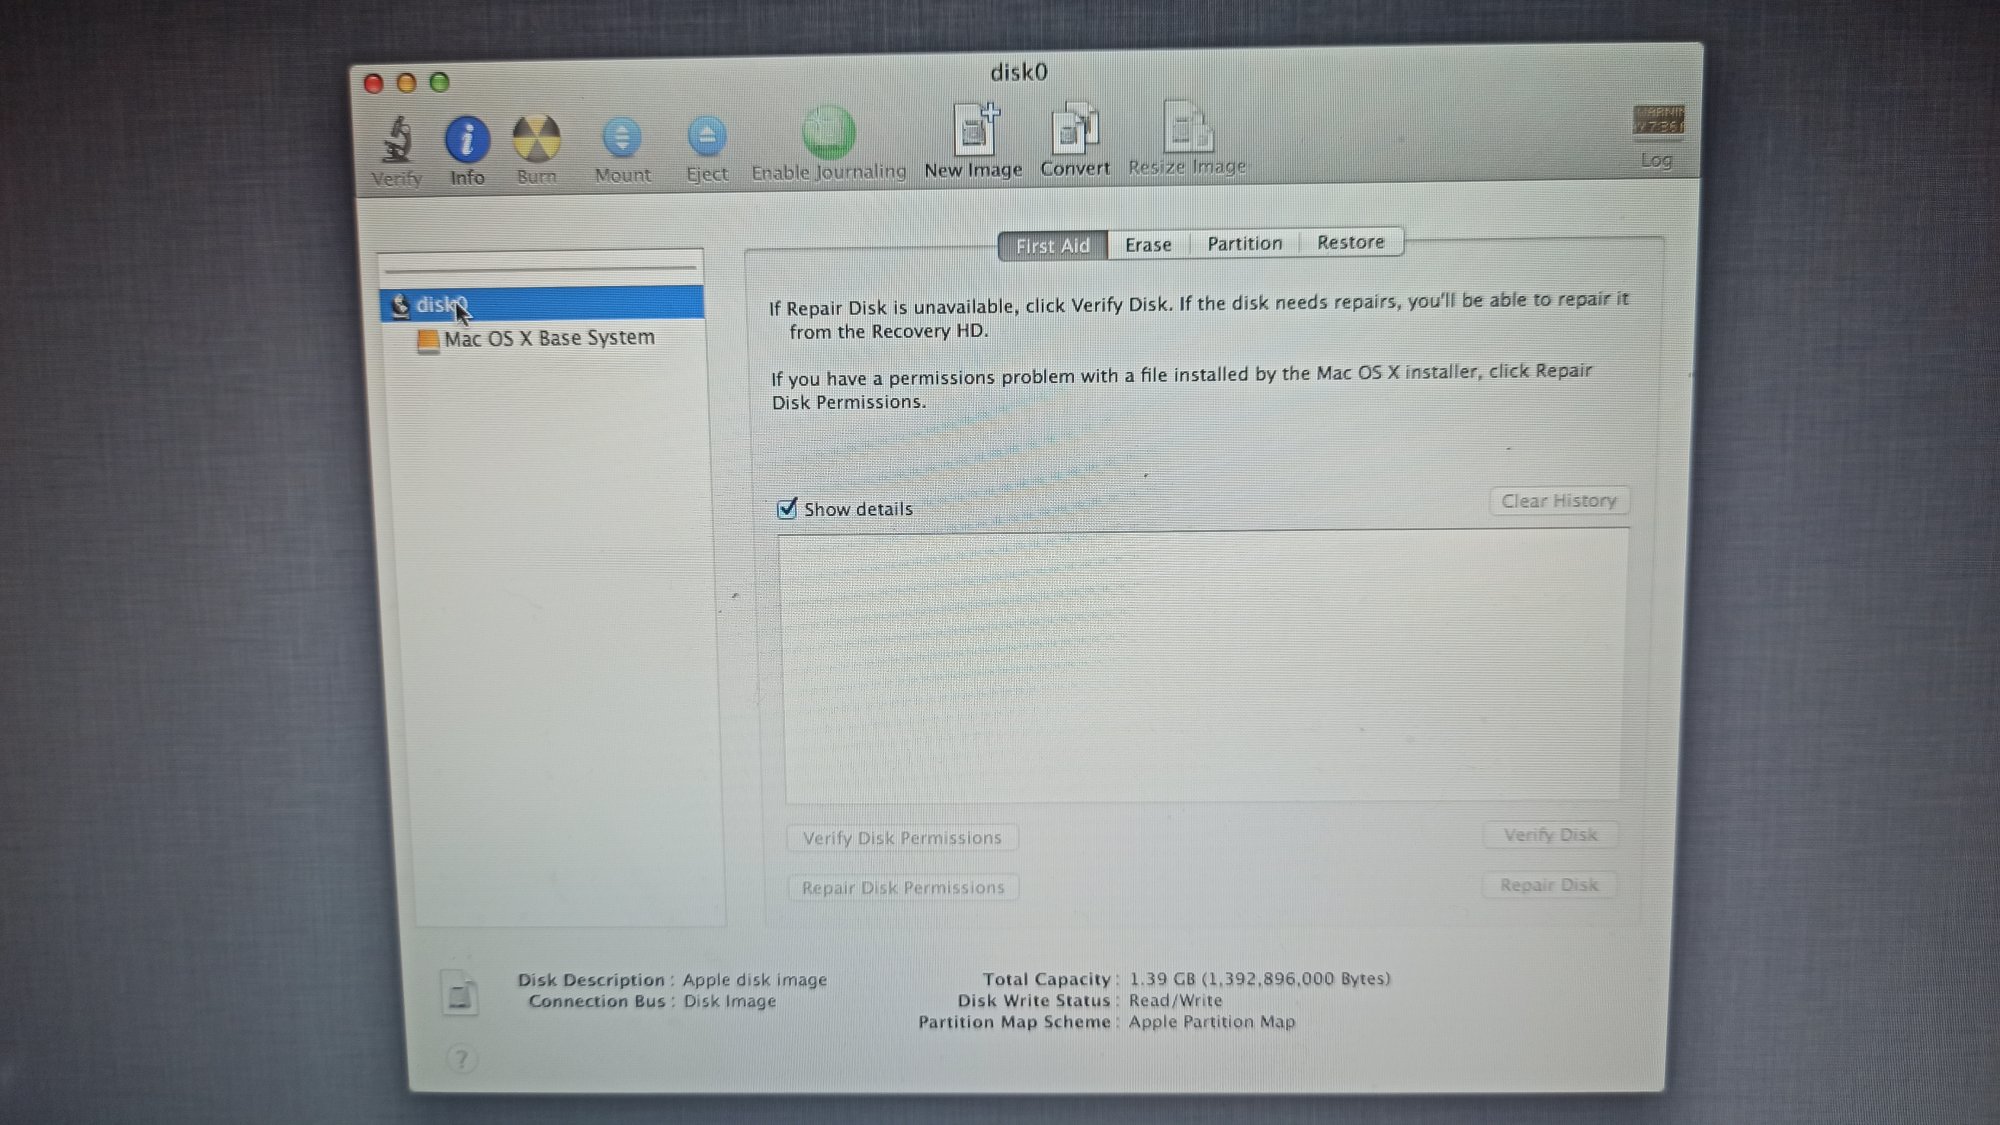Screen dimensions: 2000x1125
Task: Click the Convert toolbar icon
Action: (x=1075, y=130)
